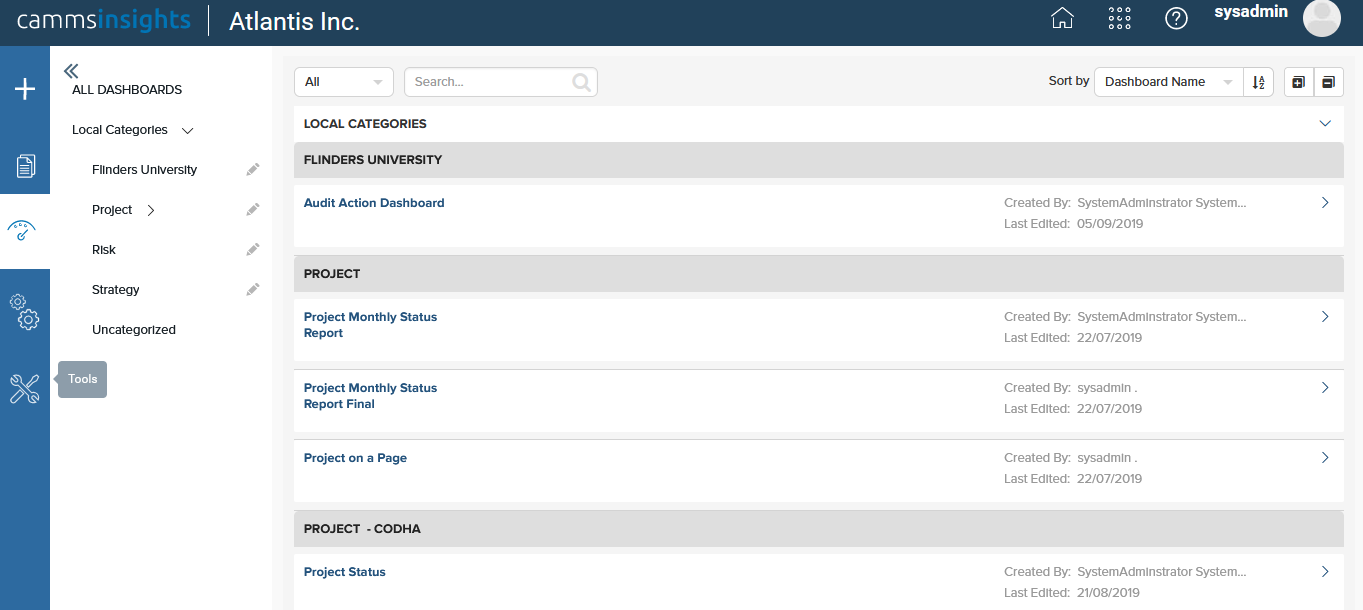Toggle A-Z sort order icon
Image resolution: width=1363 pixels, height=610 pixels.
[1258, 82]
